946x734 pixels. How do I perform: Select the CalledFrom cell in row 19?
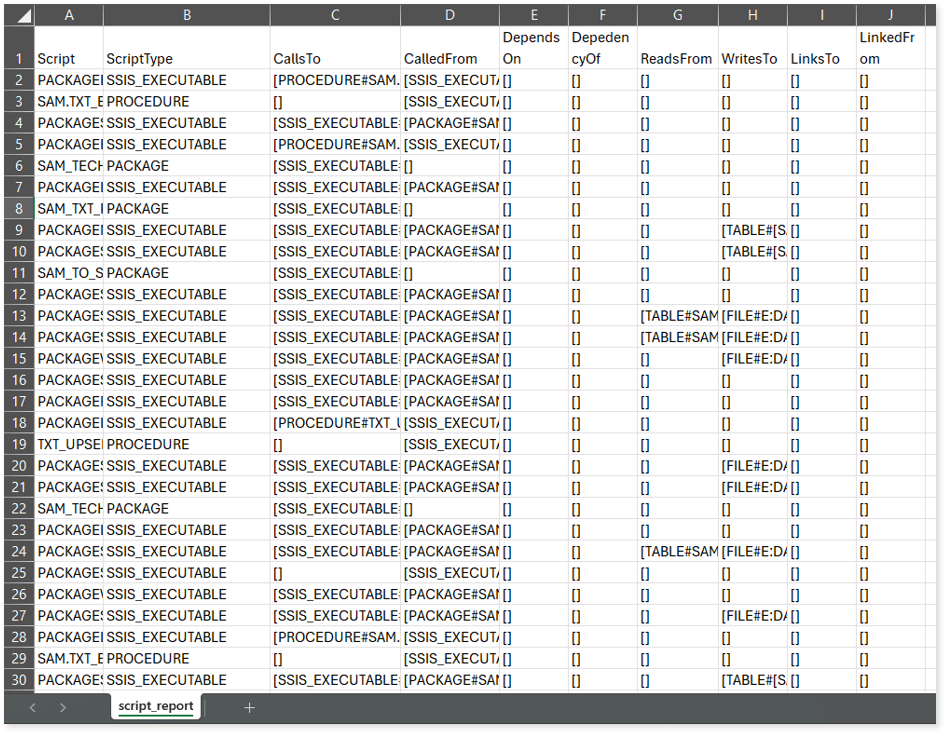pyautogui.click(x=450, y=444)
